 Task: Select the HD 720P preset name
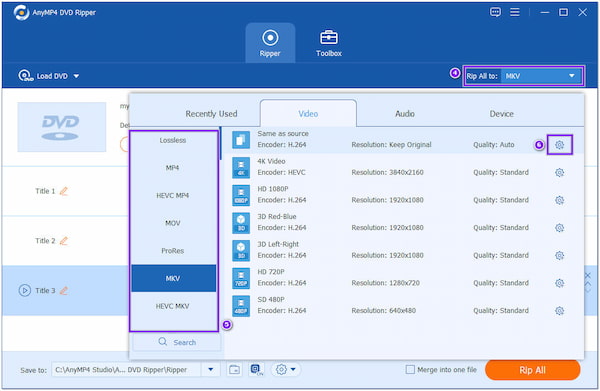(271, 272)
